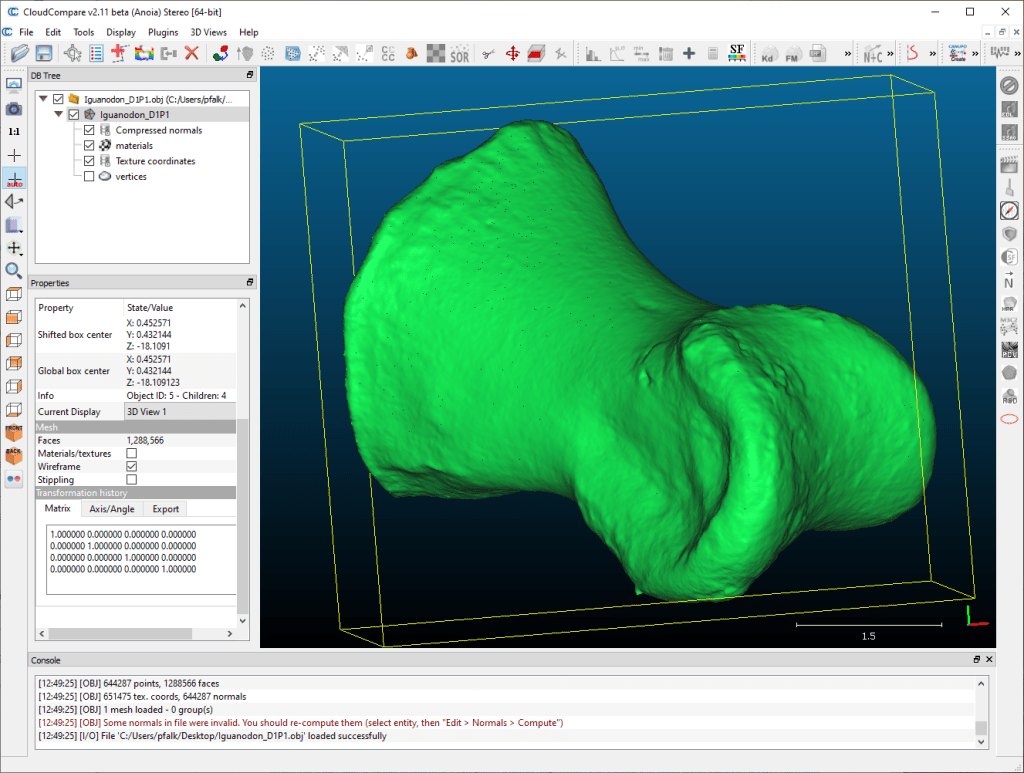Collapse the Iguanodon_D1P1 mesh node
This screenshot has height=773, width=1024.
click(x=58, y=115)
